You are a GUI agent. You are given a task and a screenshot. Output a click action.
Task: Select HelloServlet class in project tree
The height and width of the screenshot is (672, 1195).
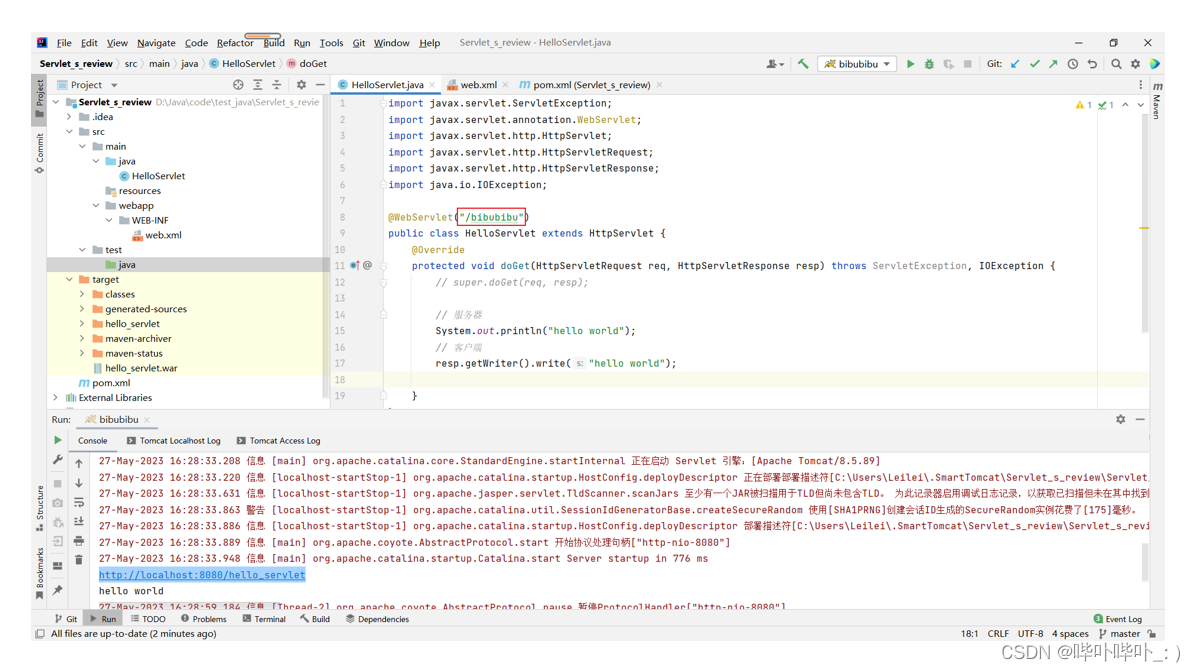point(158,176)
